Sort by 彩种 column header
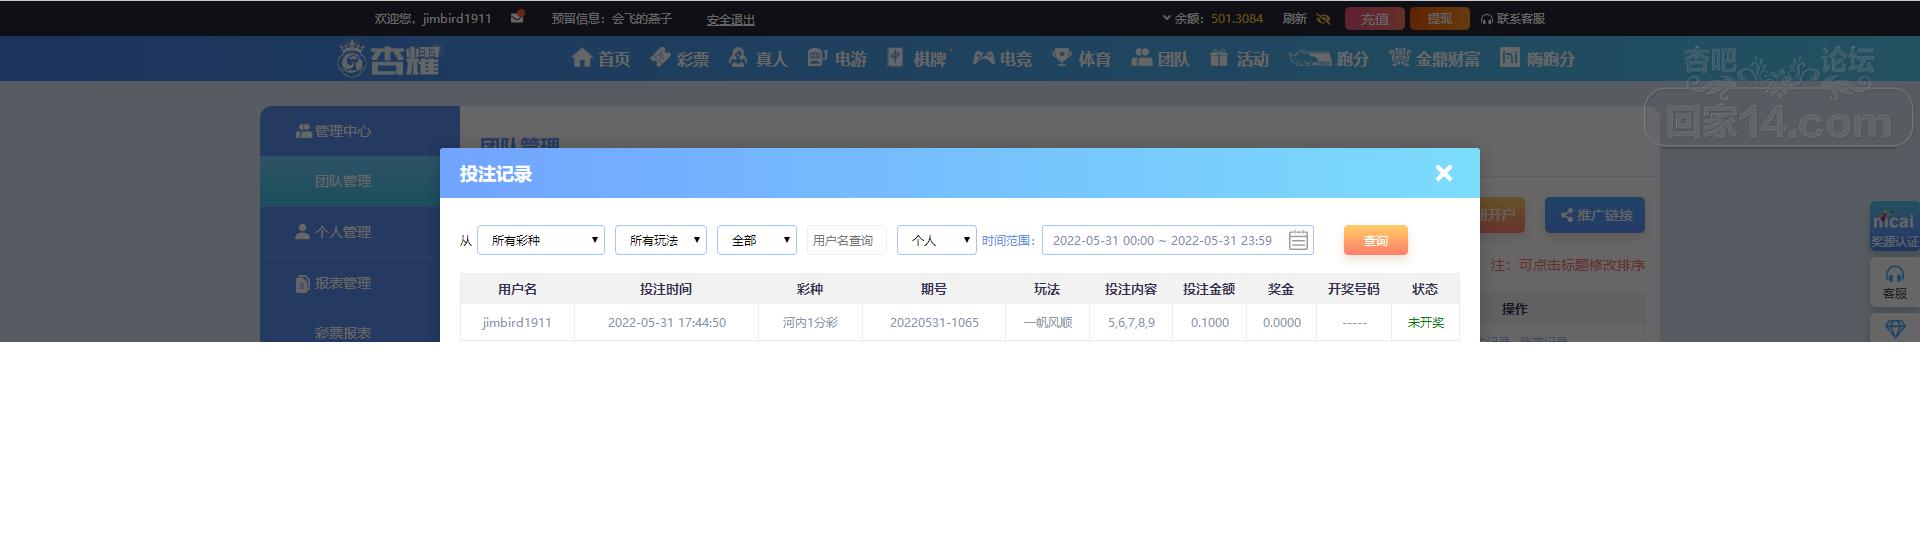The width and height of the screenshot is (1920, 548). 810,289
